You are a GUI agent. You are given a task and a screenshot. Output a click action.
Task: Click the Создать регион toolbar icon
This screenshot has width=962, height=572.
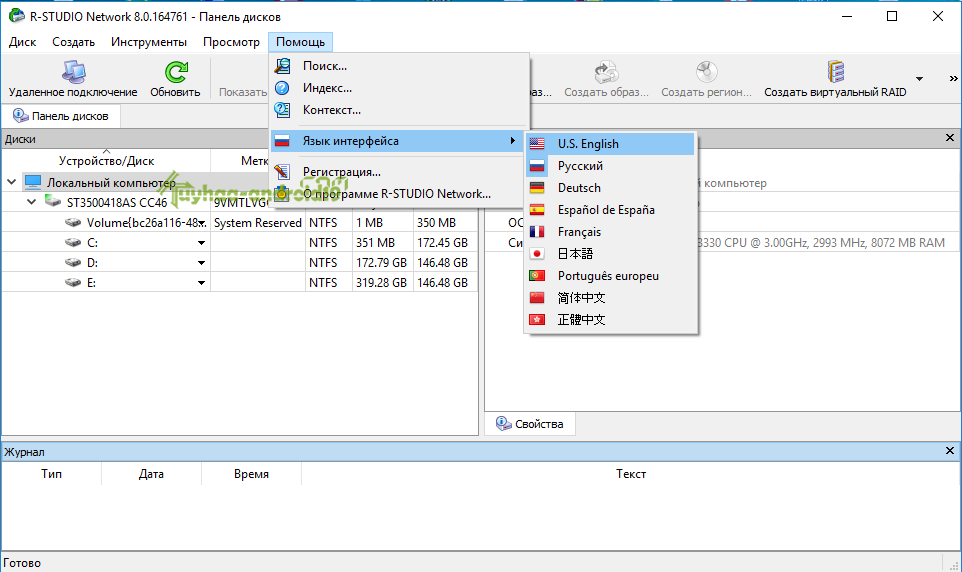706,72
